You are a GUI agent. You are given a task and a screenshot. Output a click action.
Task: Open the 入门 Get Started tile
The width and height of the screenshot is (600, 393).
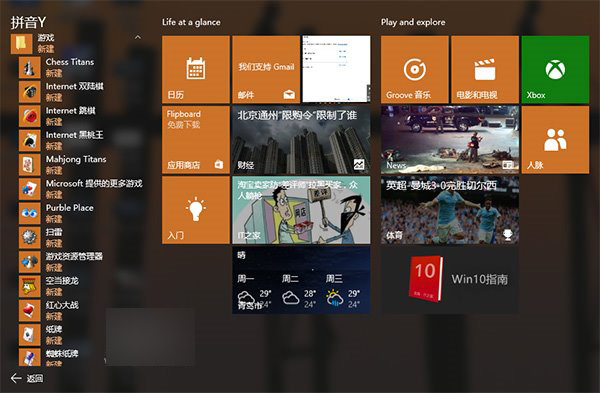(x=196, y=210)
